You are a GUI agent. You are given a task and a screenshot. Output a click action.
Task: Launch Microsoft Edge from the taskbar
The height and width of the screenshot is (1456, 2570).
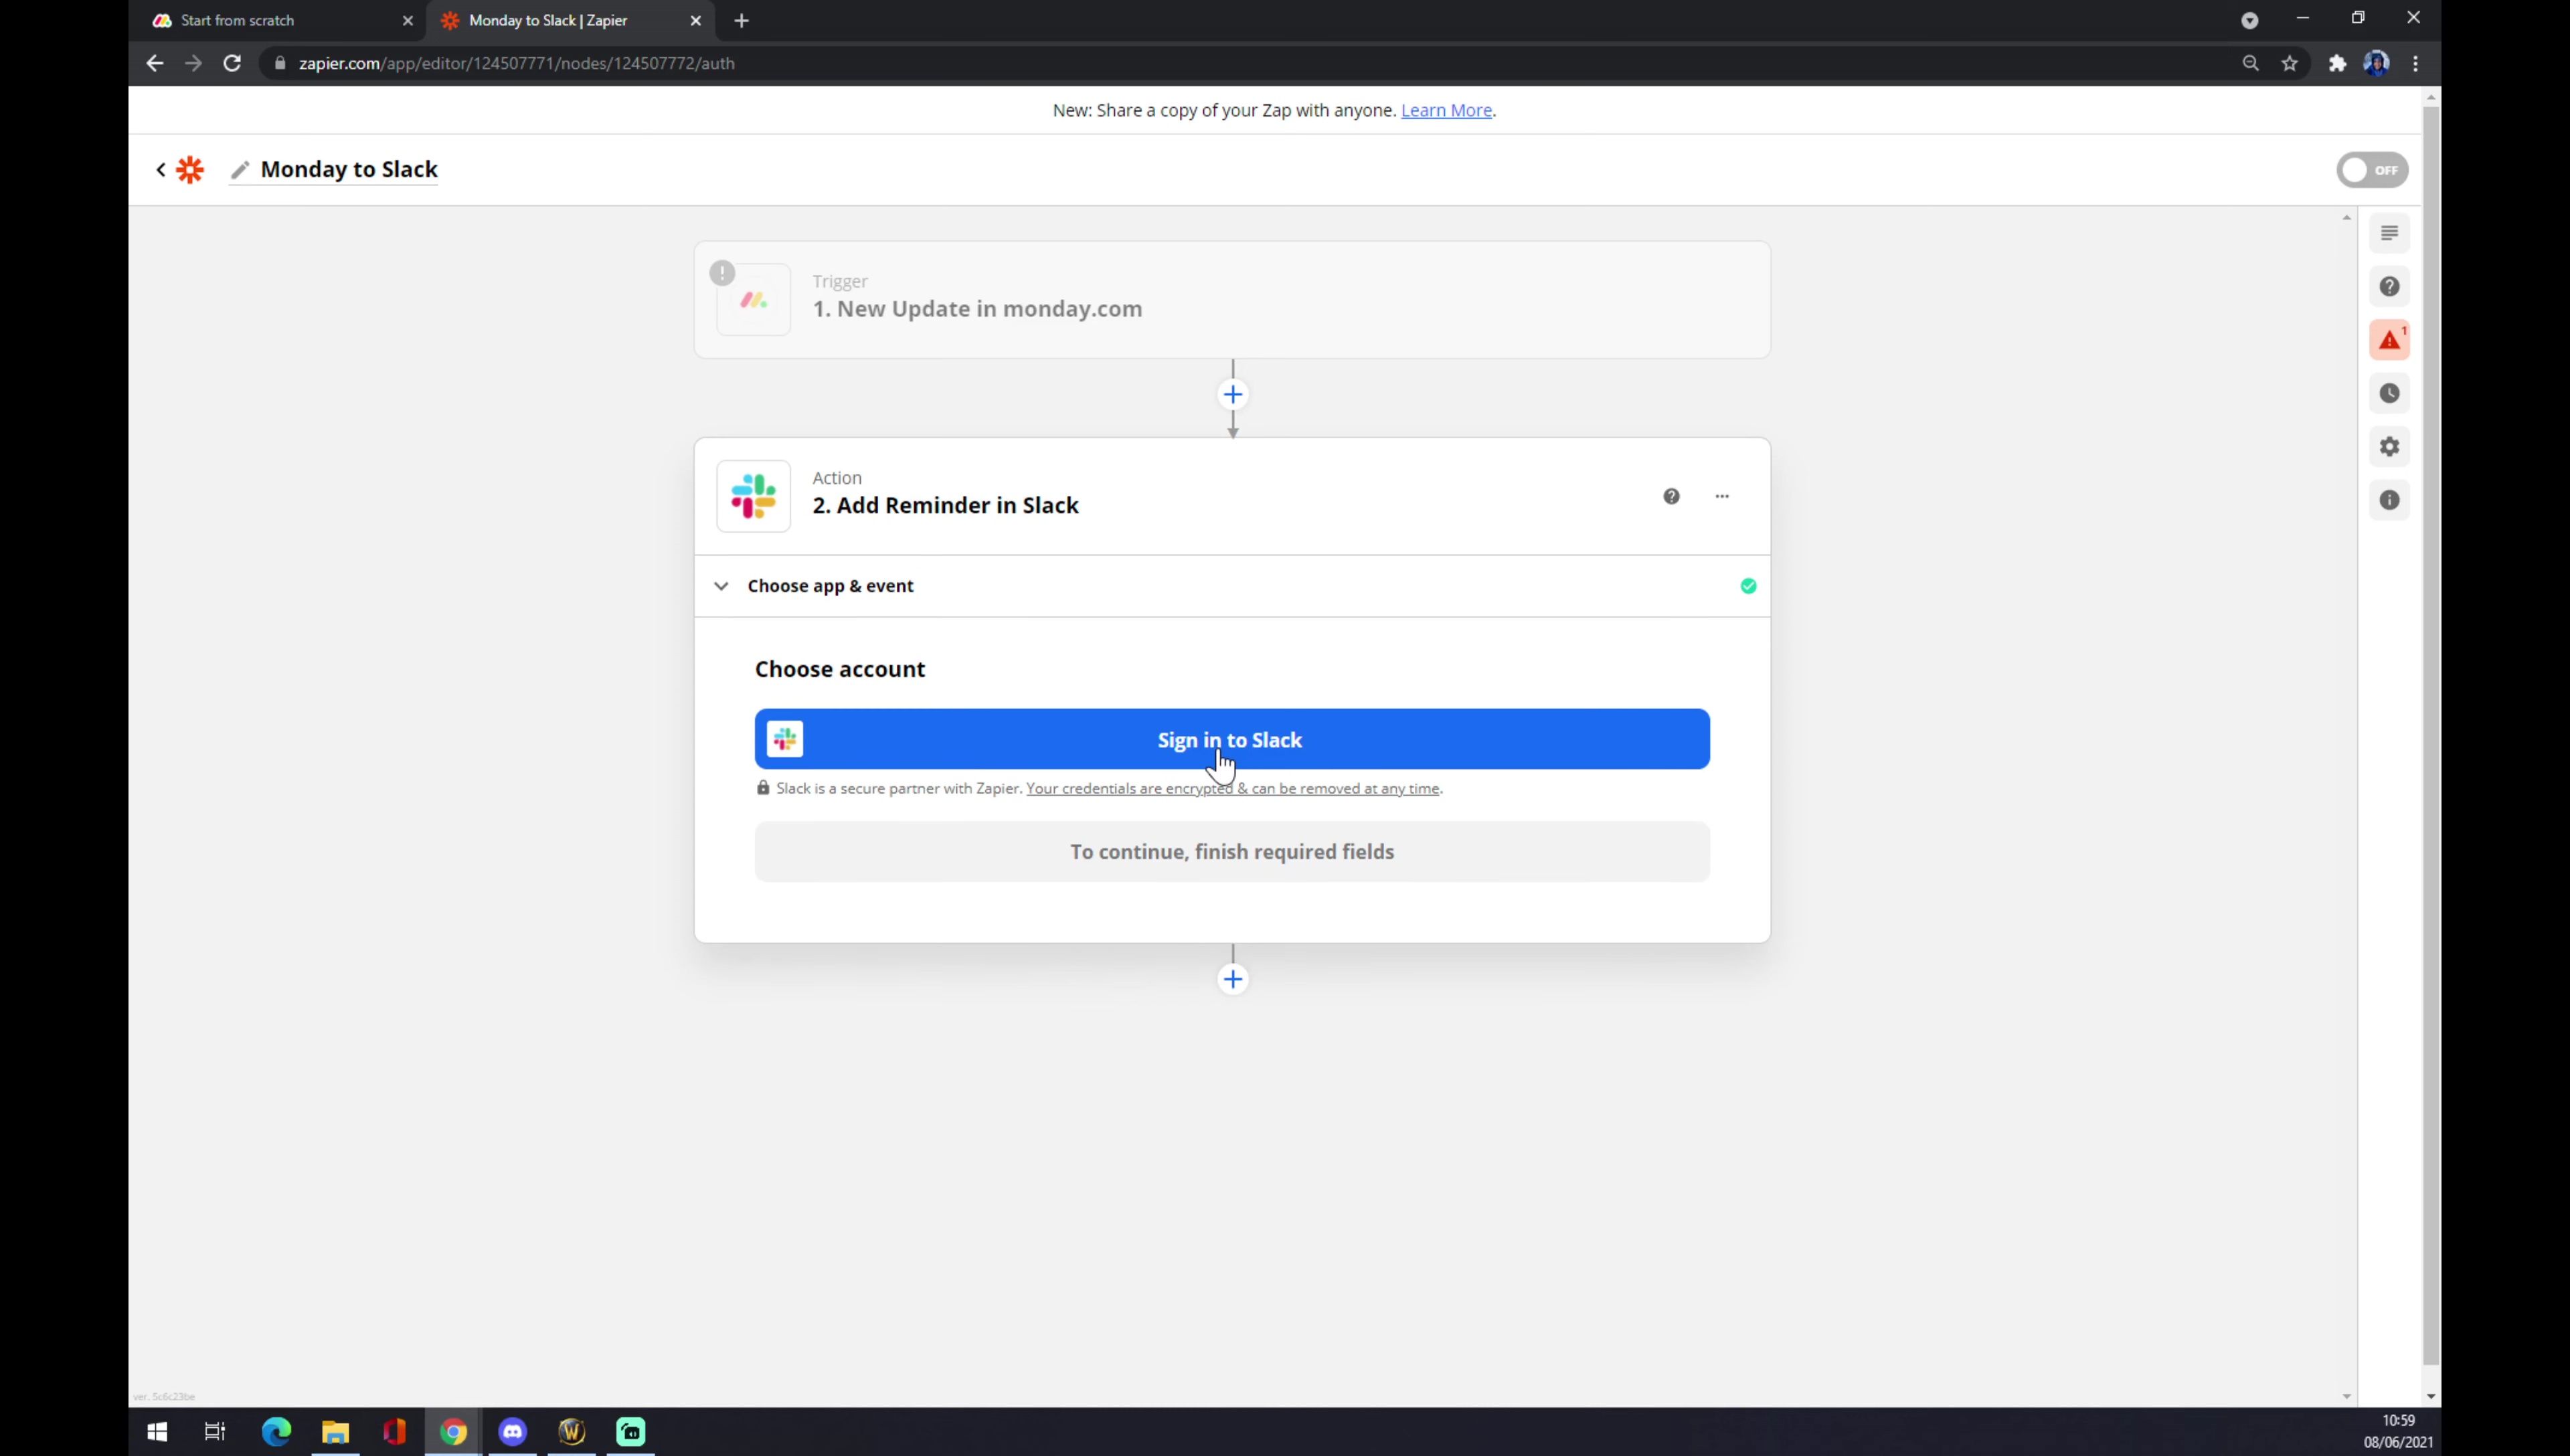point(276,1432)
